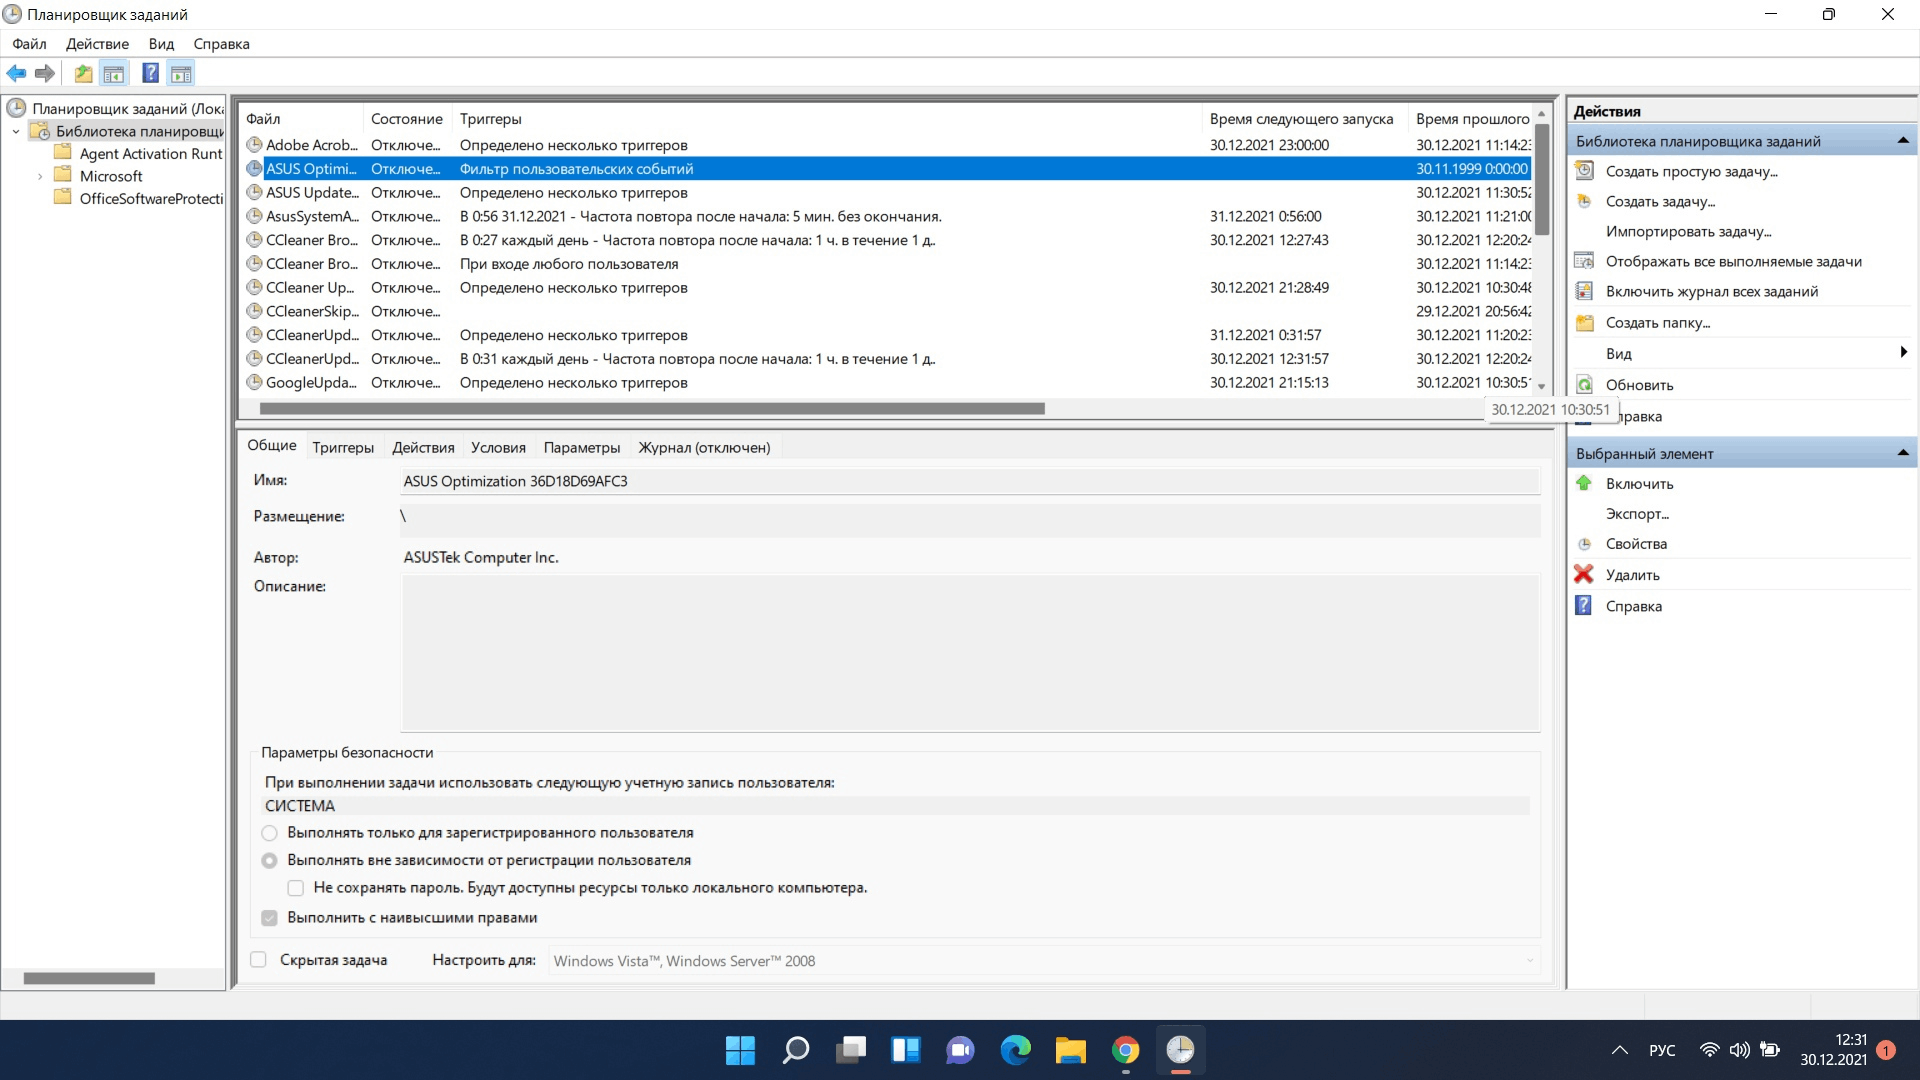Click the red Удалить cross icon
Screen dimensions: 1920x1080
click(1584, 574)
